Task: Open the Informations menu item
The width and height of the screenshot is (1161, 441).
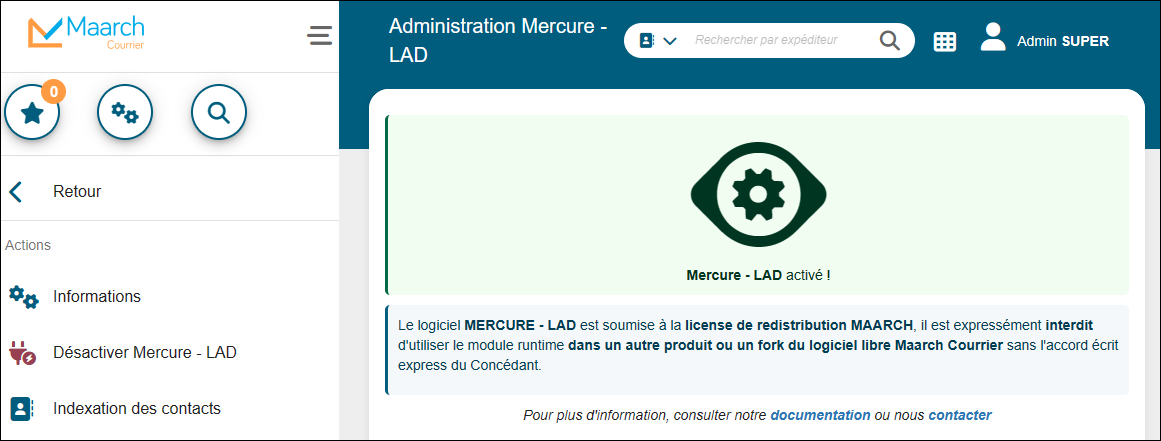Action: [x=97, y=297]
